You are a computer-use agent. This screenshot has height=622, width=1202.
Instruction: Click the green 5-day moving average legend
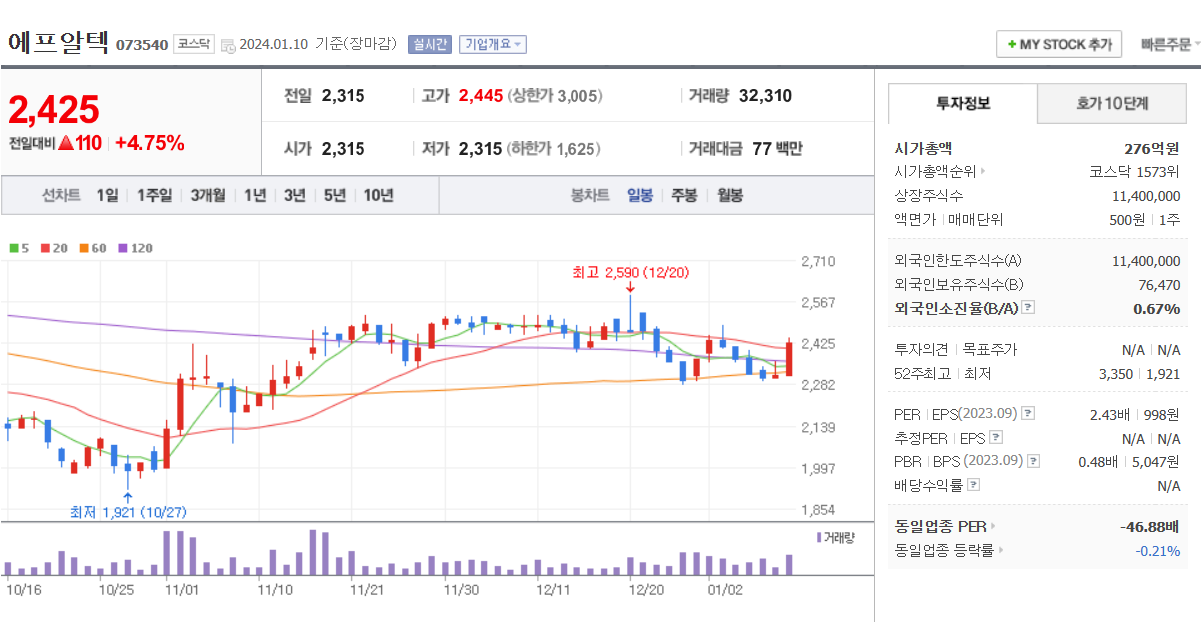pos(19,248)
